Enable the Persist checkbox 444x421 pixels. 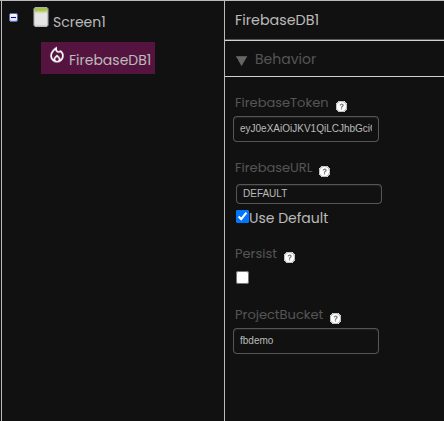pos(242,277)
